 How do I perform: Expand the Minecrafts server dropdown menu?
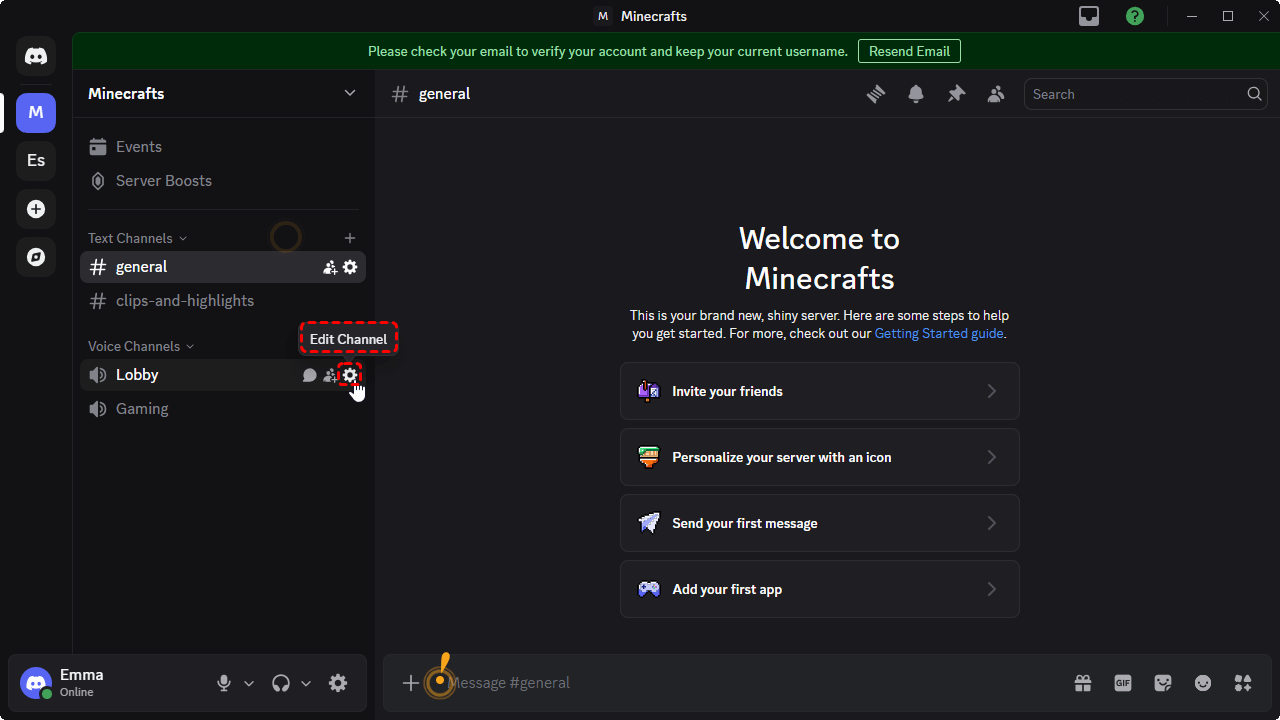[350, 93]
